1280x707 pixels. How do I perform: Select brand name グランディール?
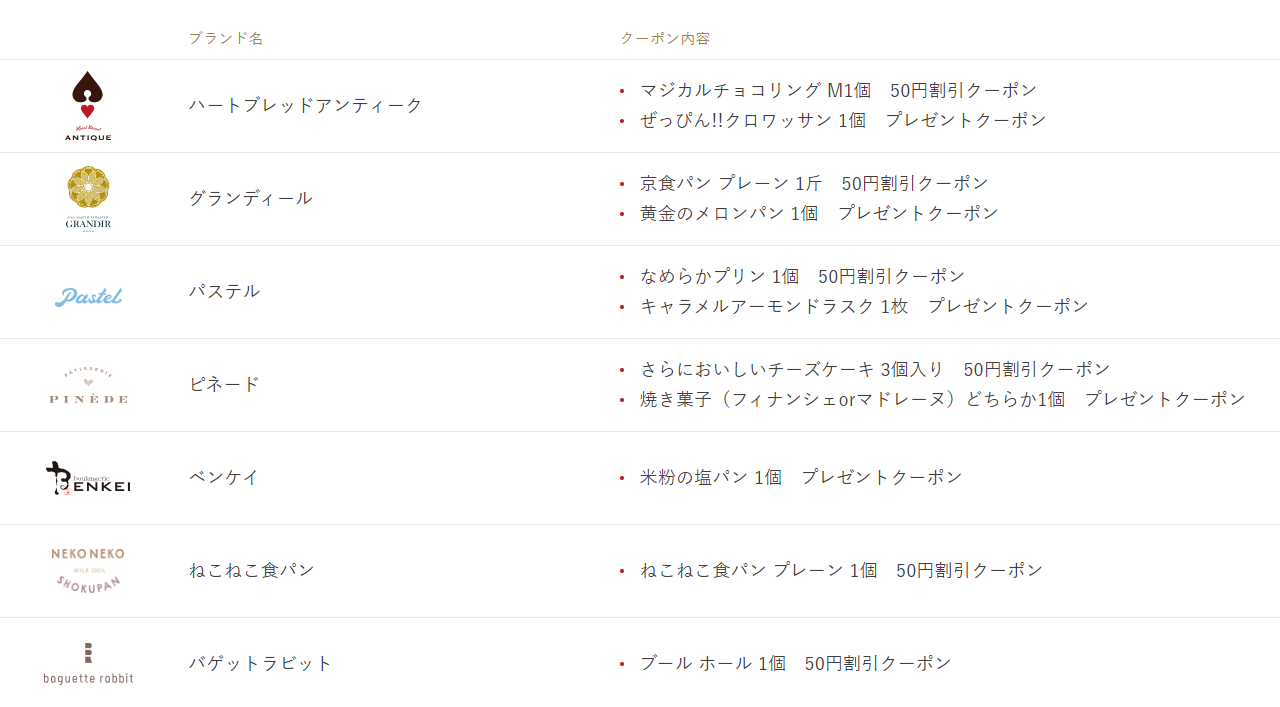[x=251, y=198]
